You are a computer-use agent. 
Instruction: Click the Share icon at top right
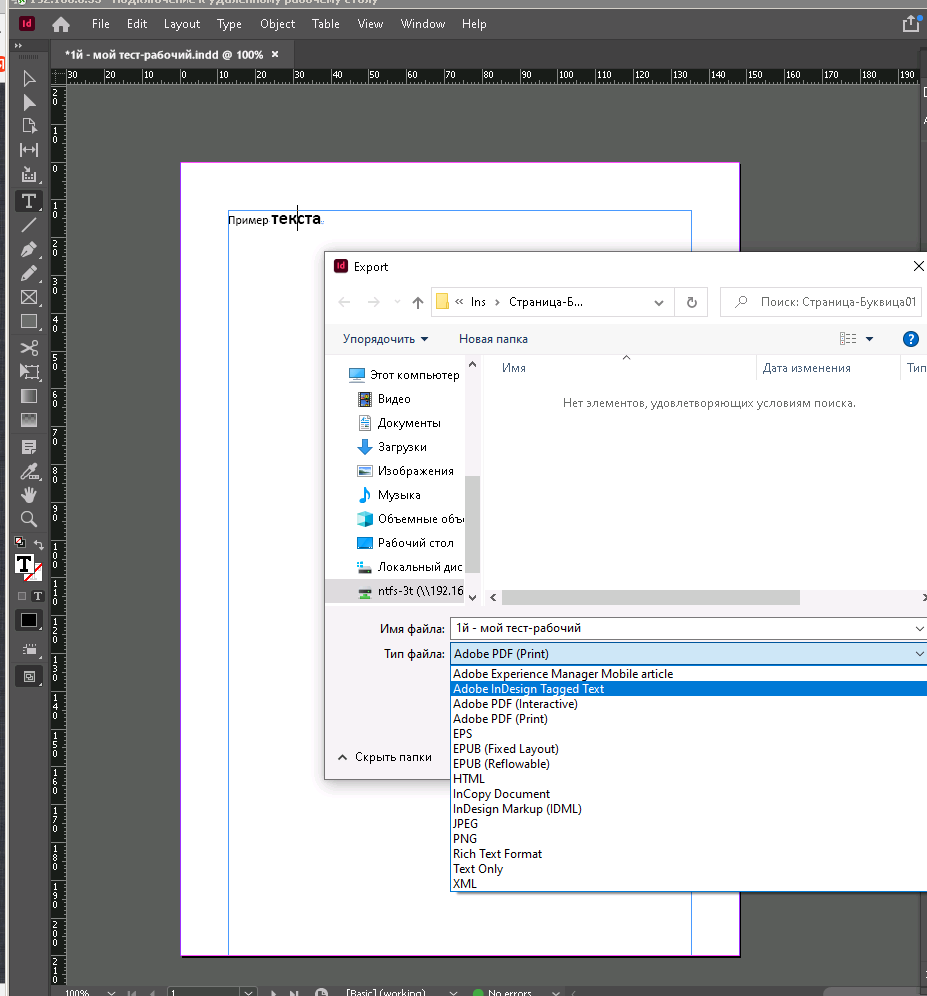click(911, 24)
